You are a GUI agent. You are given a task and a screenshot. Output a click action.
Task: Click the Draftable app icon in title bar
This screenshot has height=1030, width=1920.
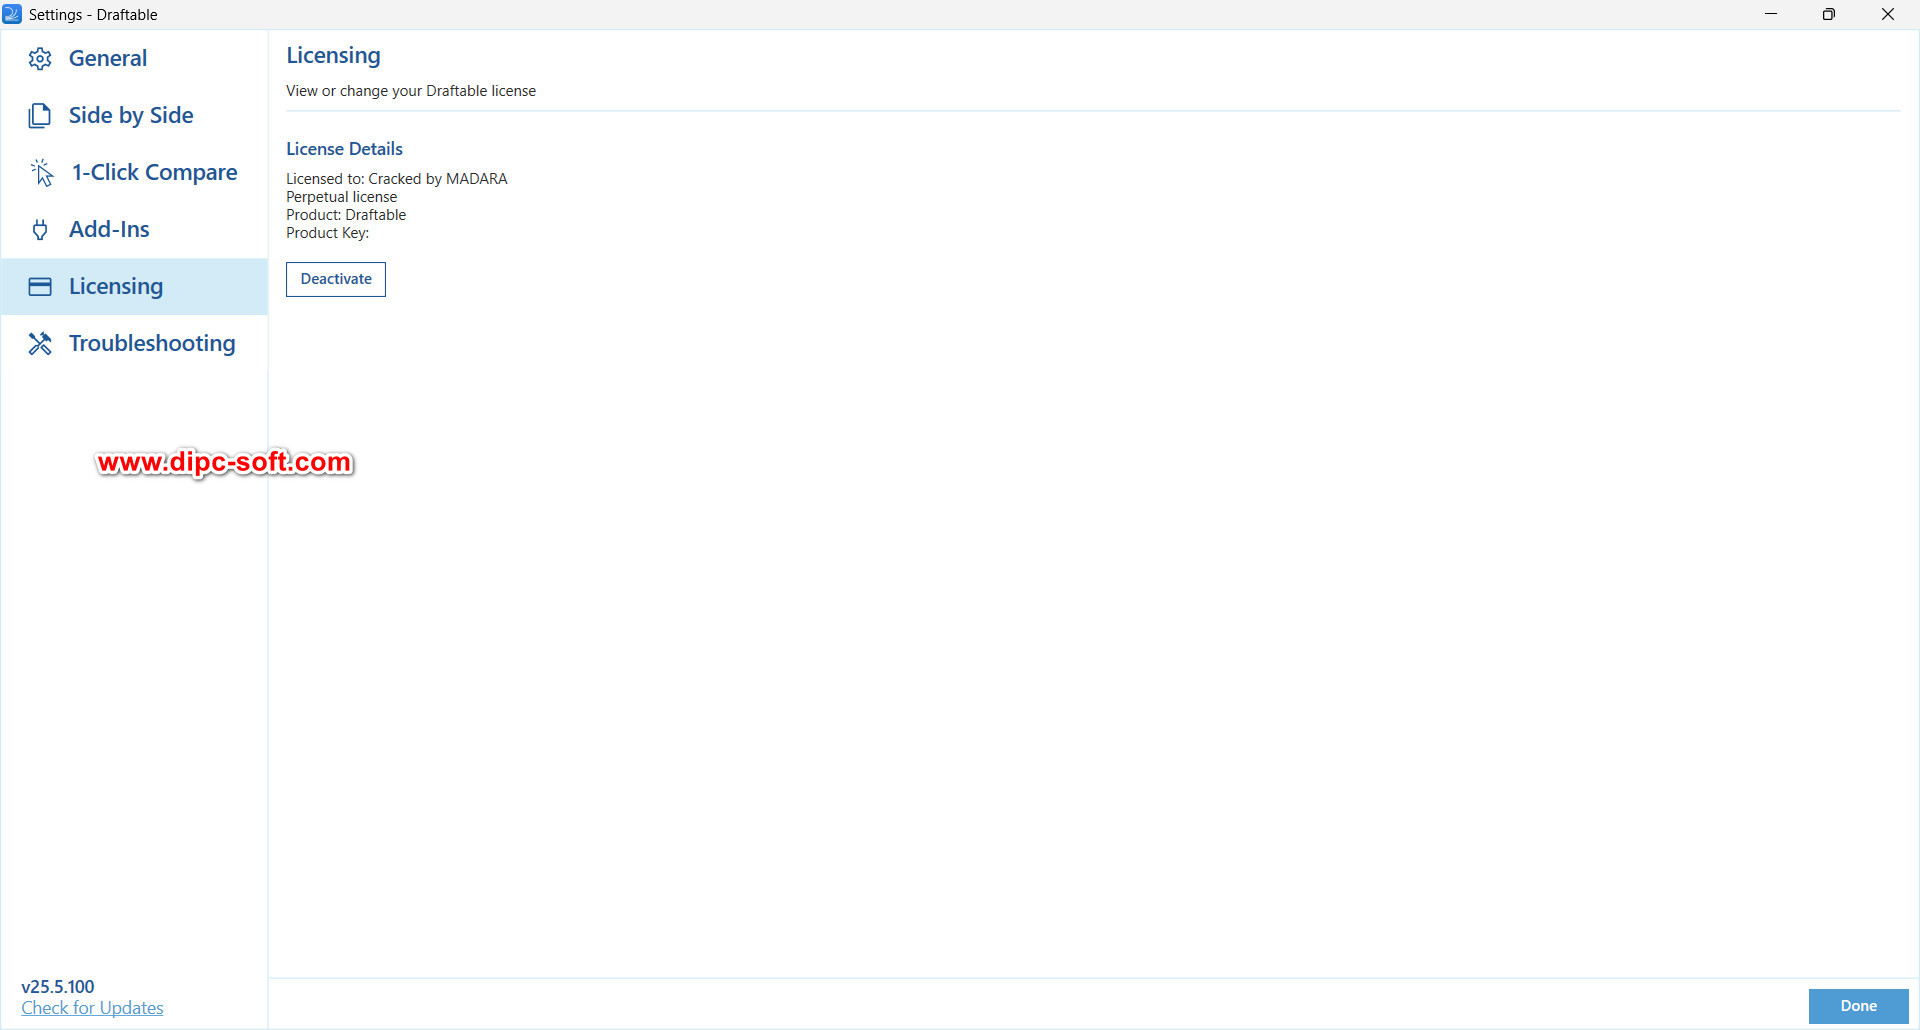[12, 14]
